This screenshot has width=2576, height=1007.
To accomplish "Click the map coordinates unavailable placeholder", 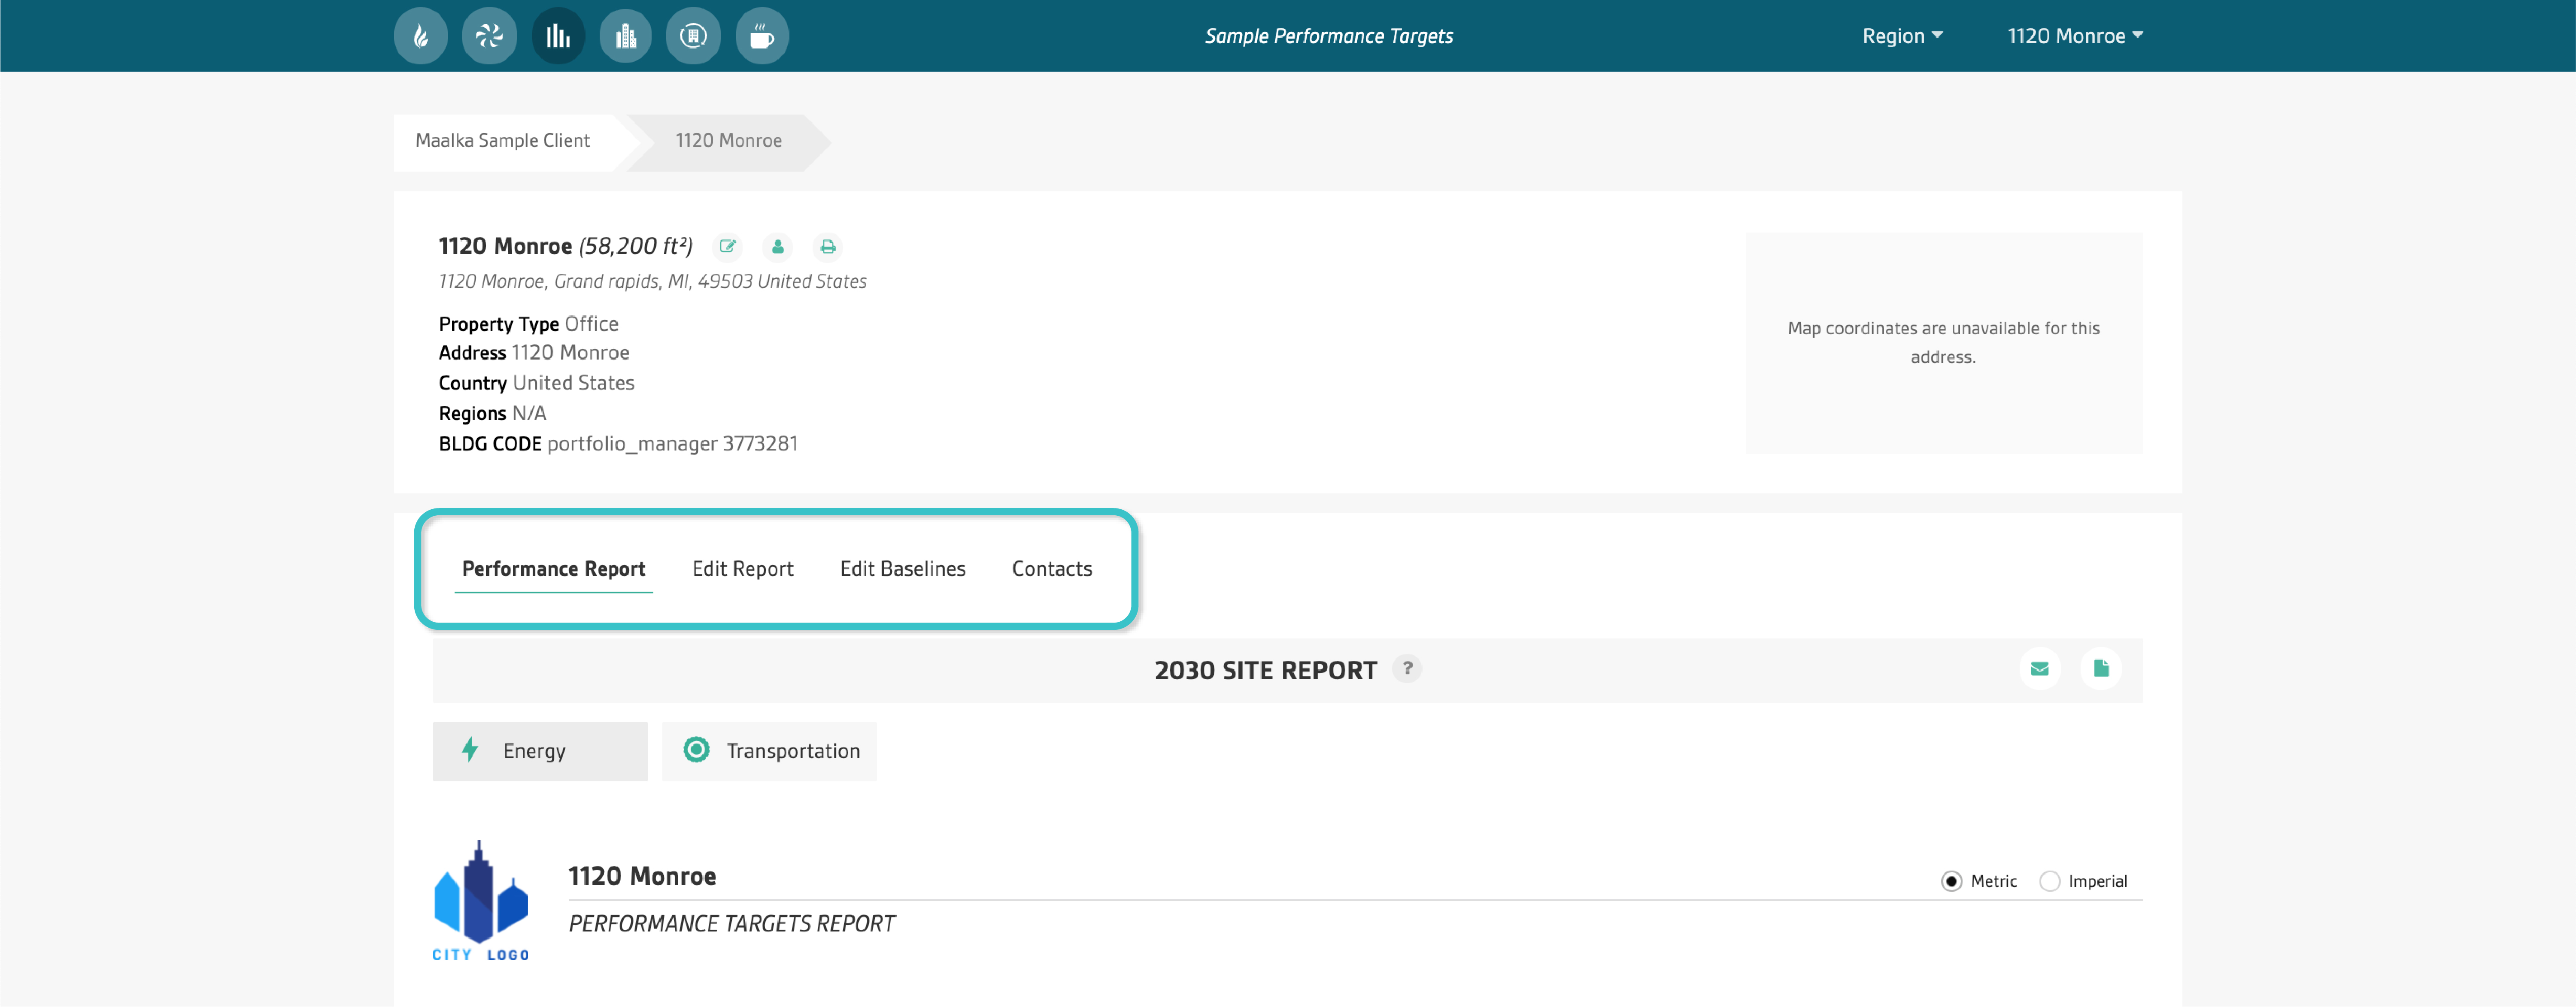I will [x=1944, y=343].
